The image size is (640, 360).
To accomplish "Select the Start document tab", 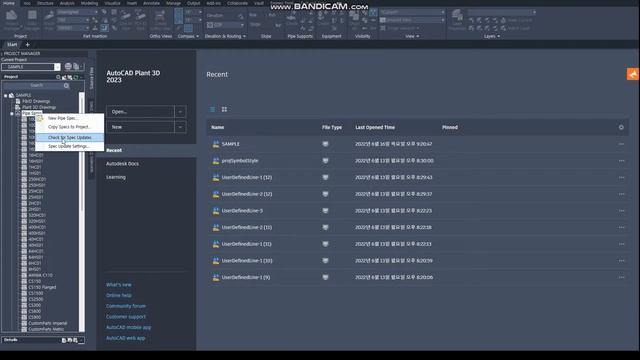I will [12, 44].
